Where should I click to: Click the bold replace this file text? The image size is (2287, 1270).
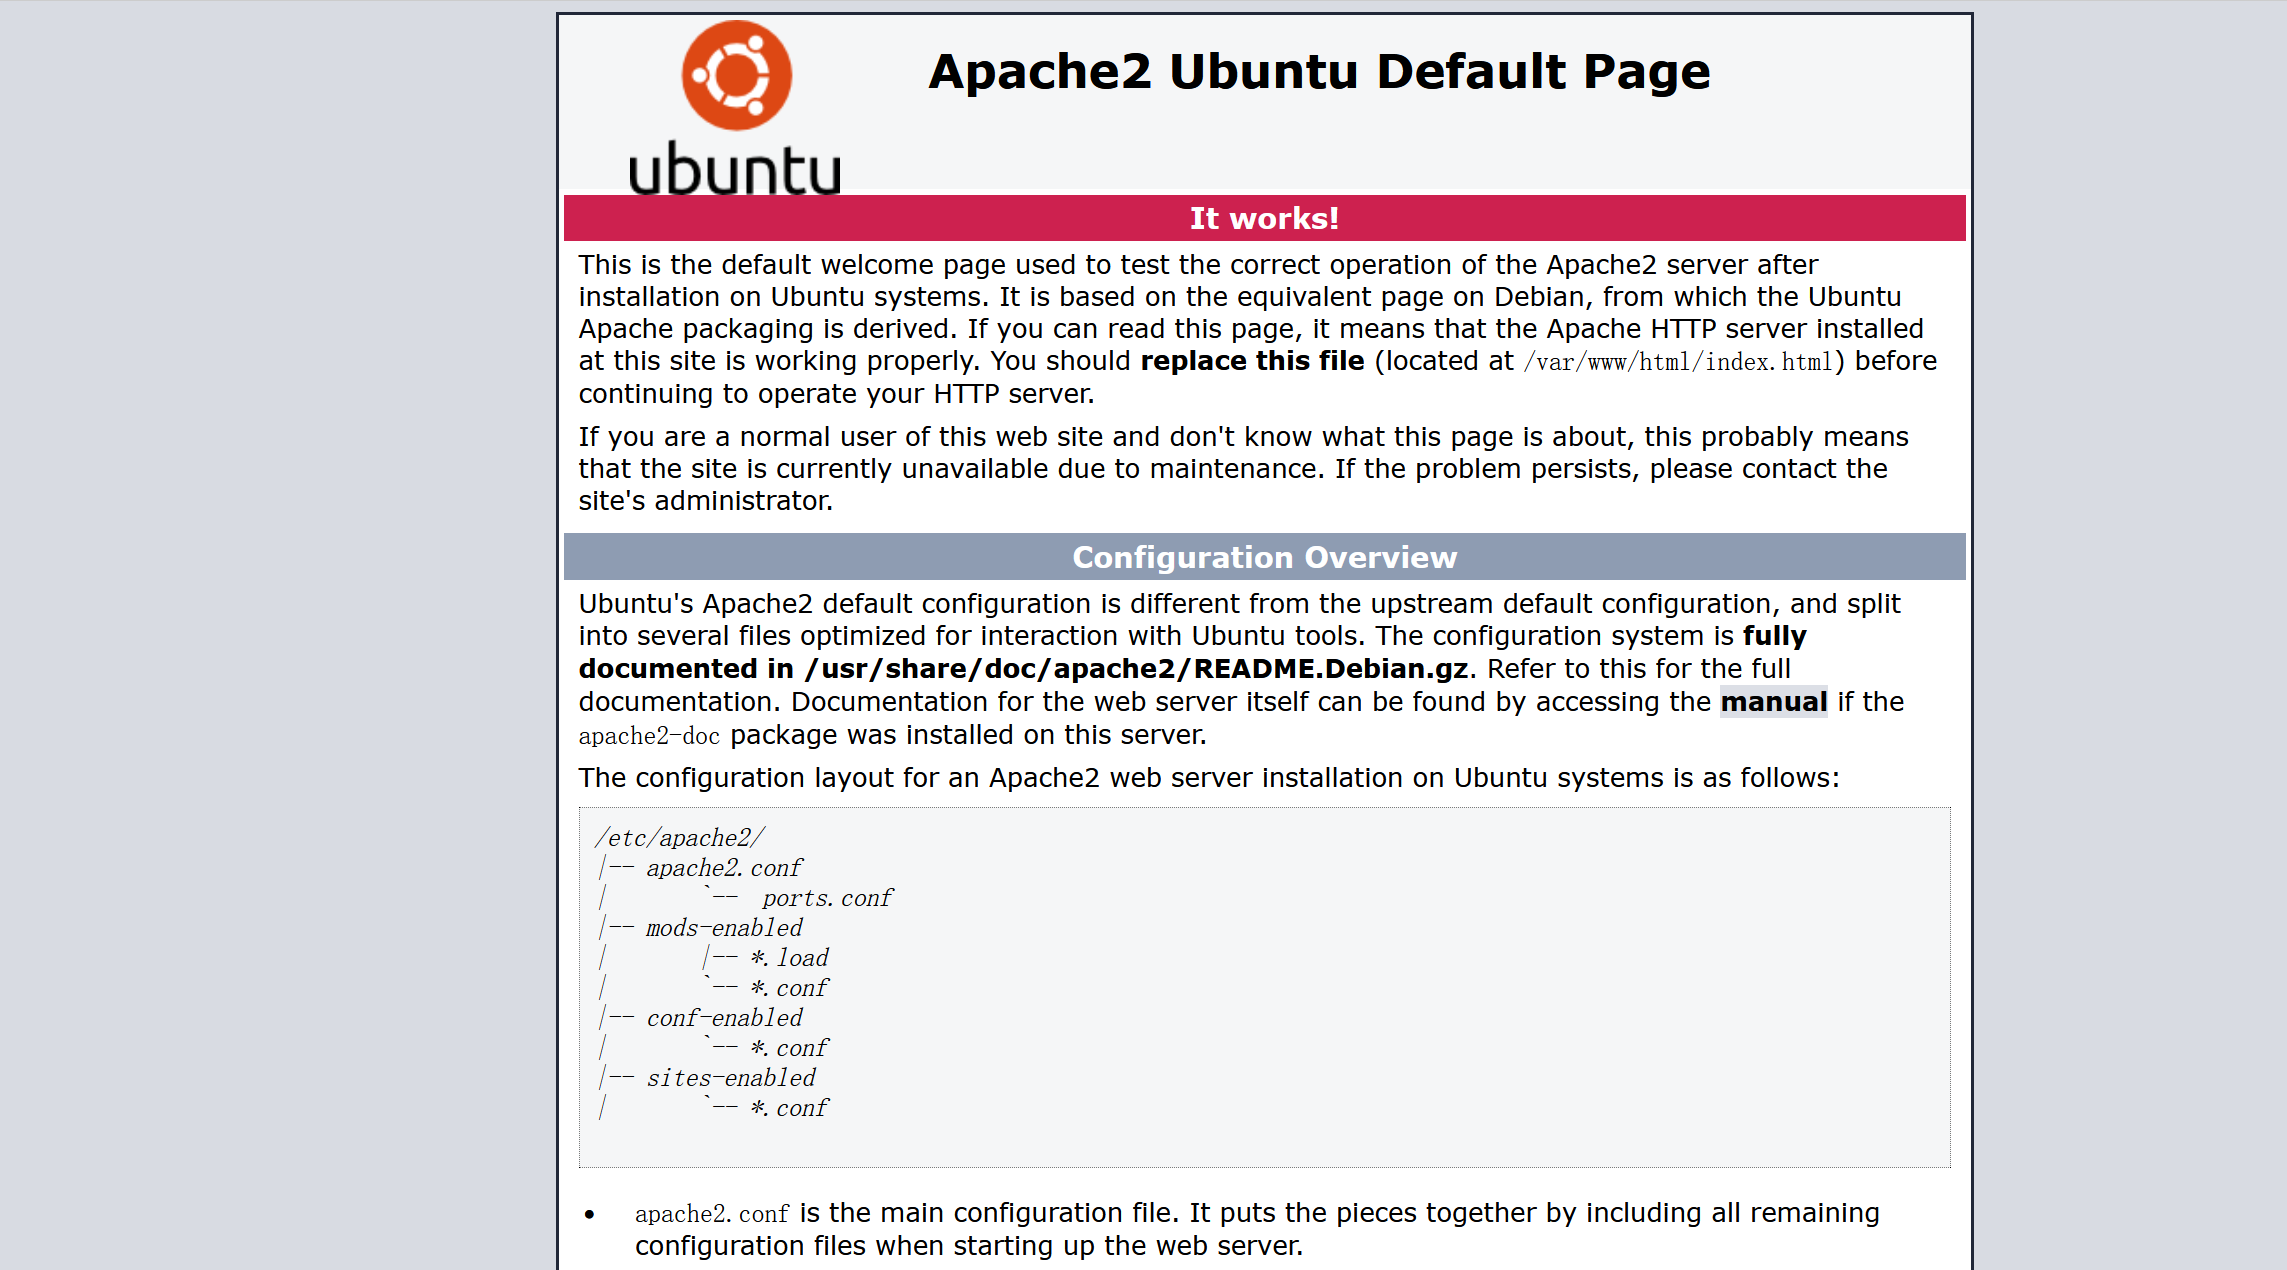tap(1252, 361)
